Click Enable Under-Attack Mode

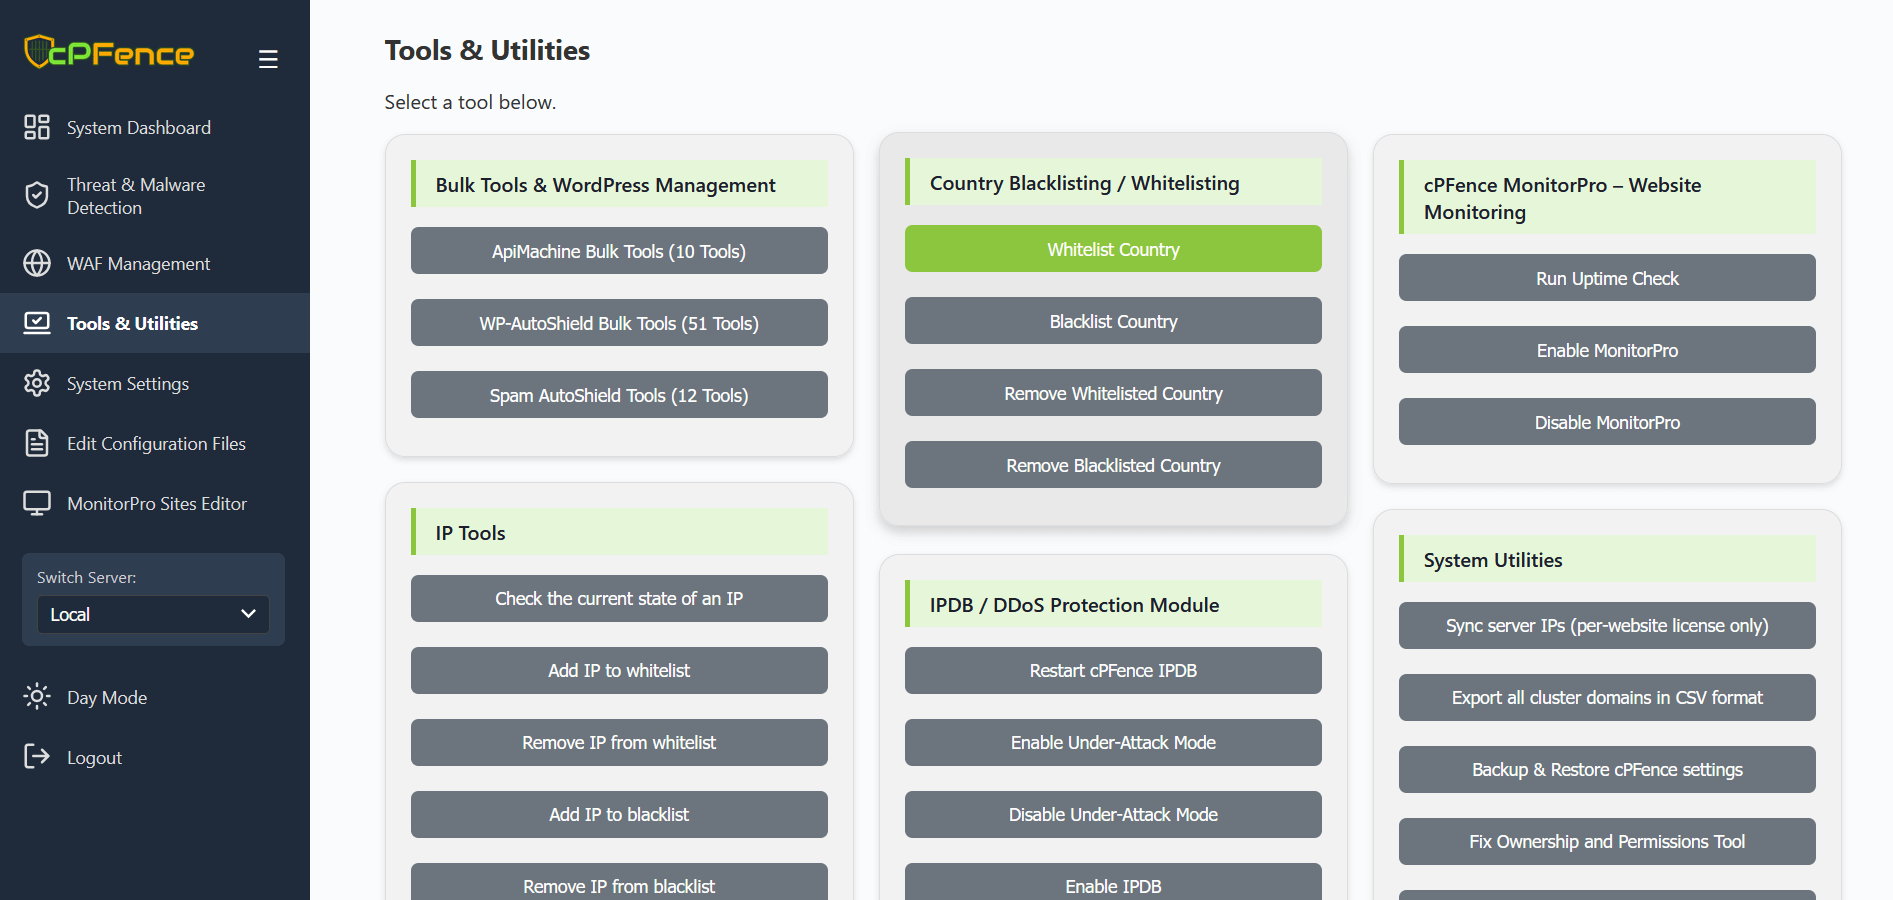point(1113,742)
